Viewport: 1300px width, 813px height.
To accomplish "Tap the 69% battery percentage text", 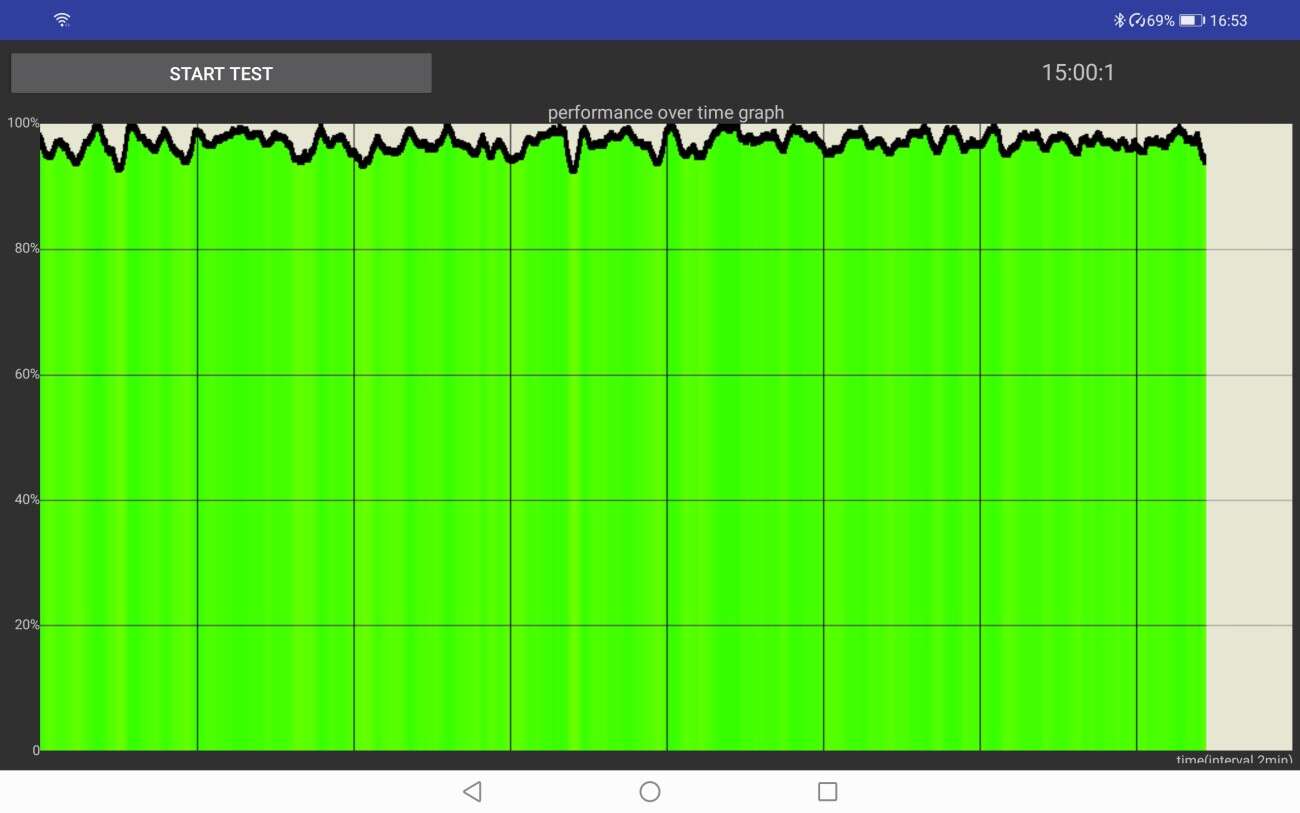I will tap(1160, 20).
